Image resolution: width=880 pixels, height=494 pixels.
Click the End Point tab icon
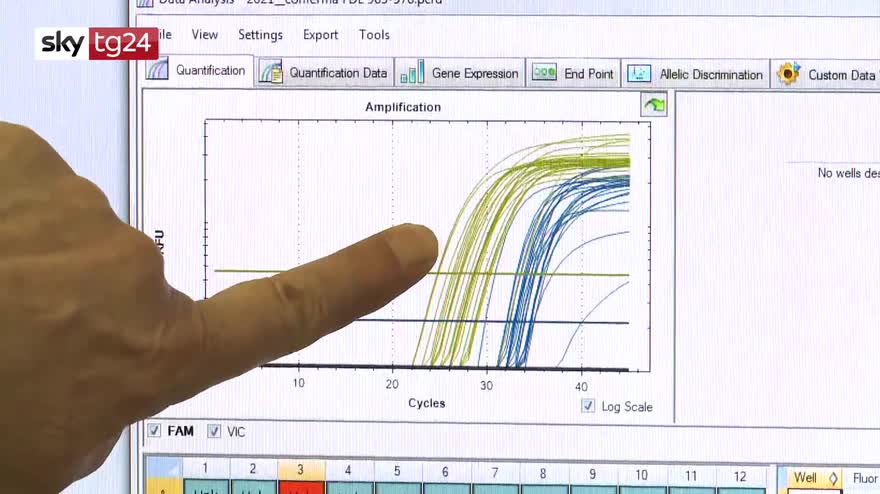coord(544,73)
